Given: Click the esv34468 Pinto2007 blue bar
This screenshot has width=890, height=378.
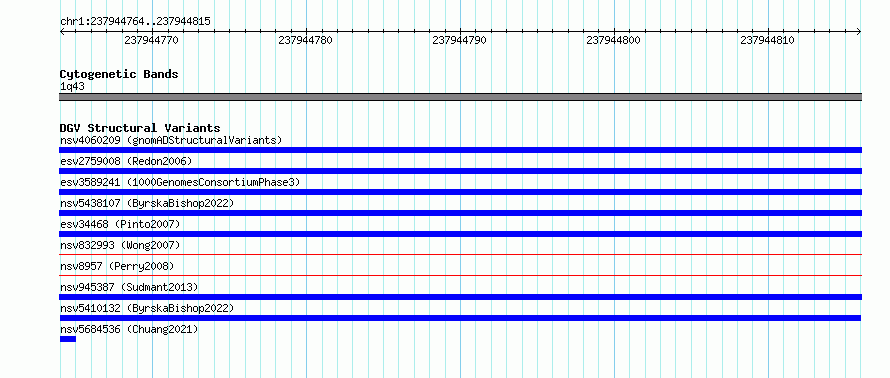Looking at the screenshot, I should click(460, 234).
